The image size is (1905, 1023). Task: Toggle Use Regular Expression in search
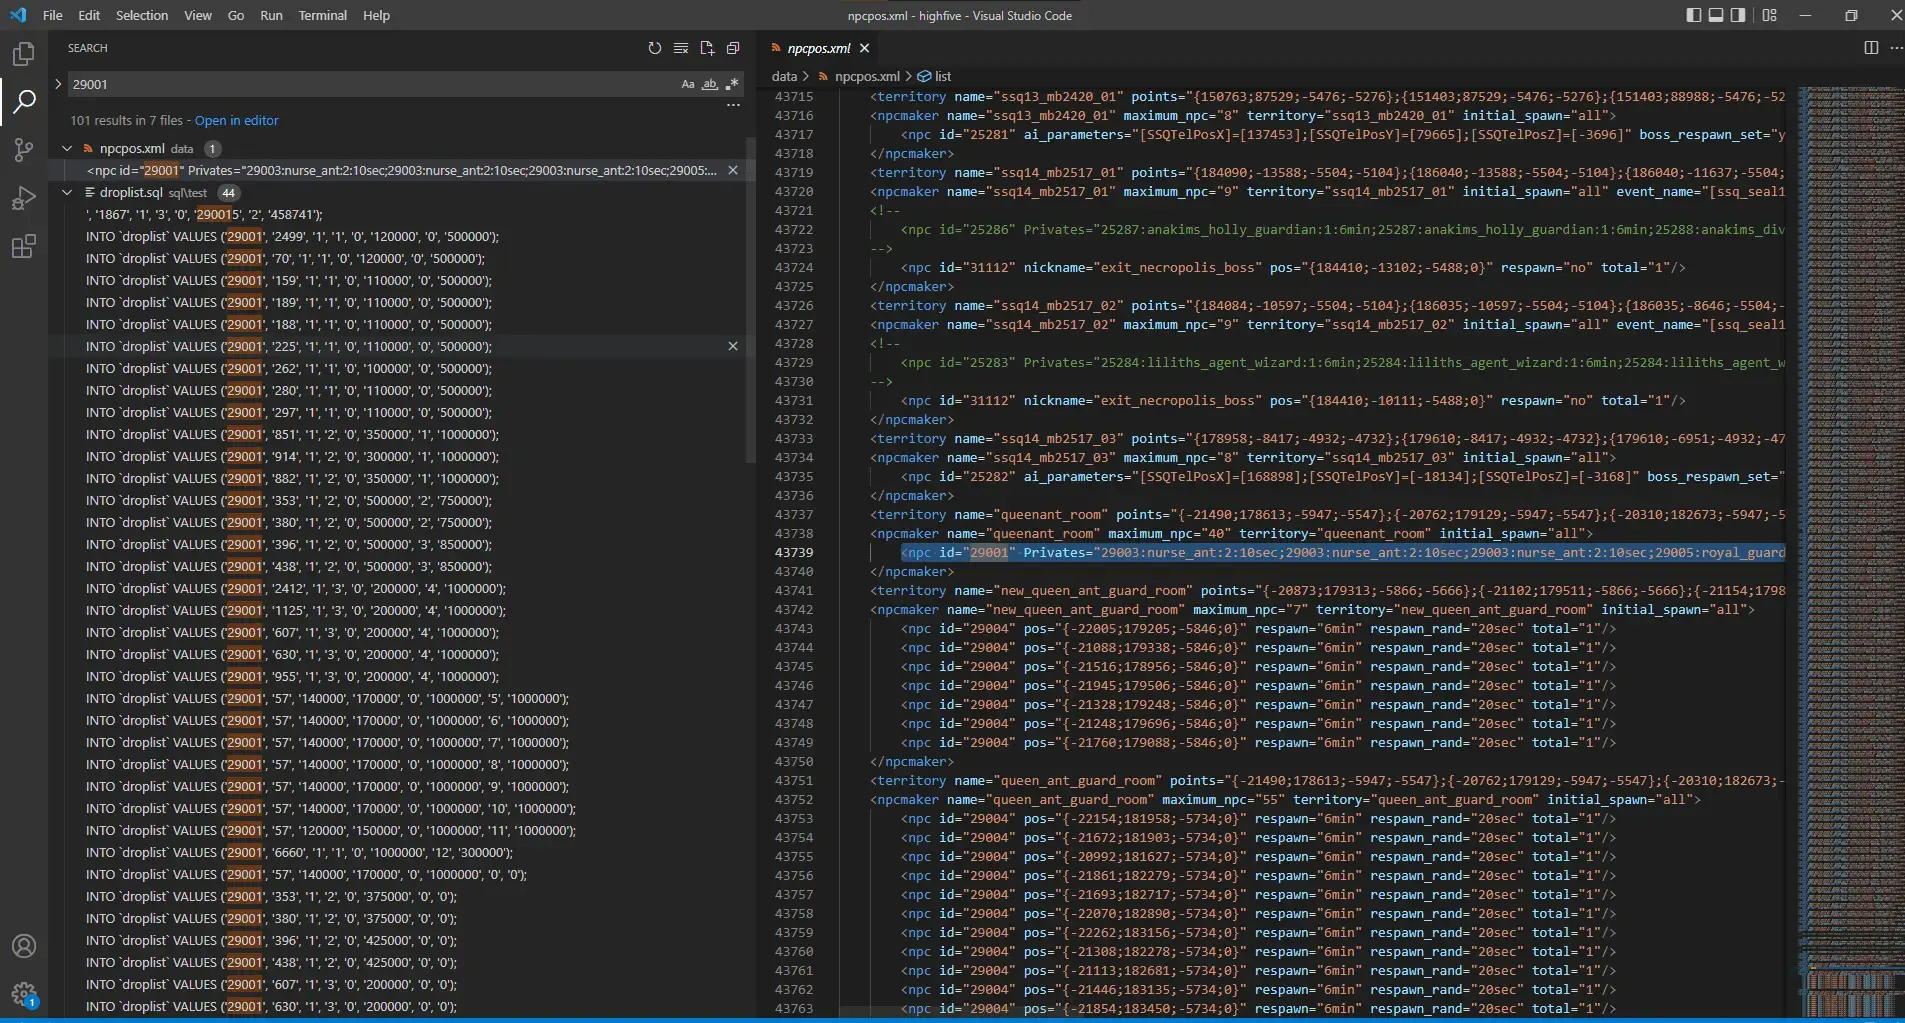point(732,84)
